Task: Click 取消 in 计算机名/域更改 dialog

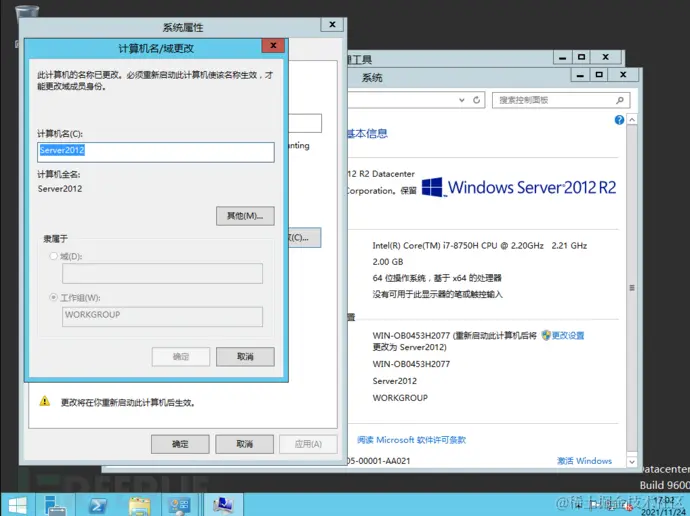Action: (245, 357)
